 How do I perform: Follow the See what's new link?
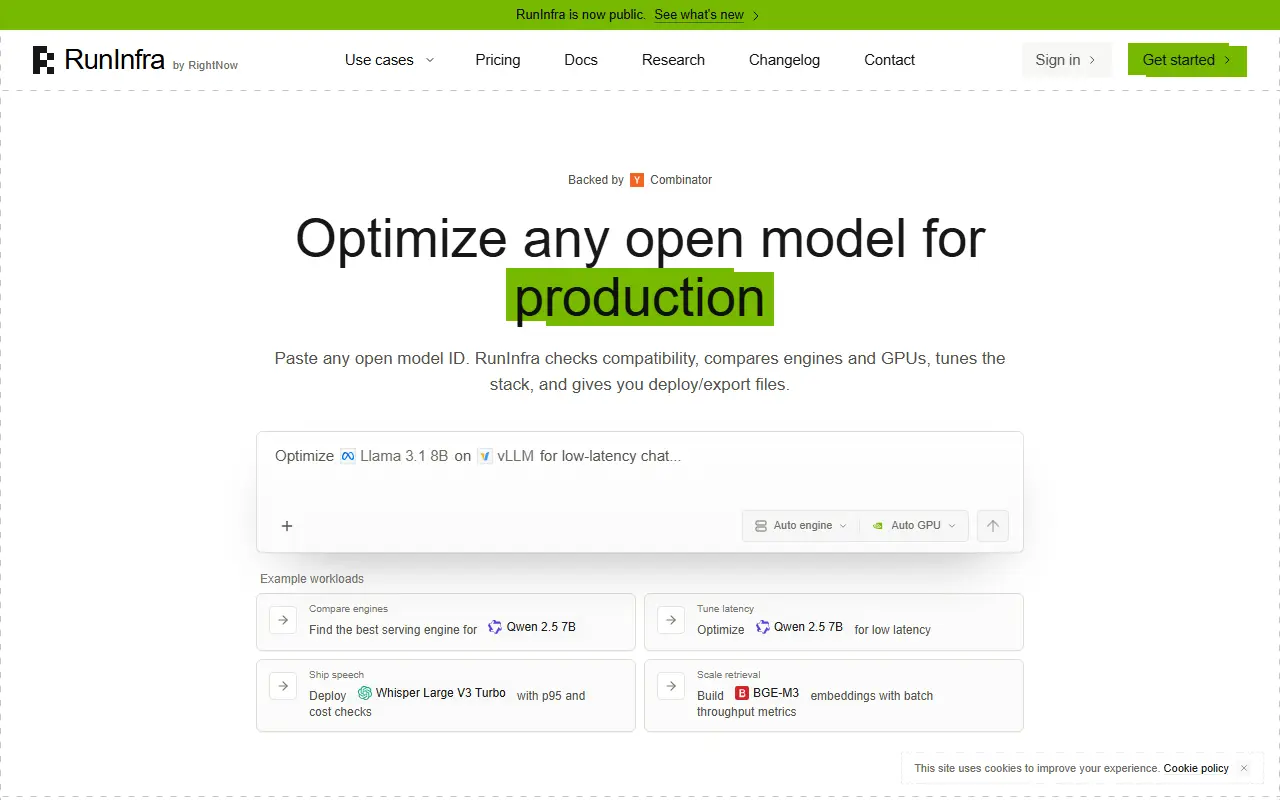point(706,15)
